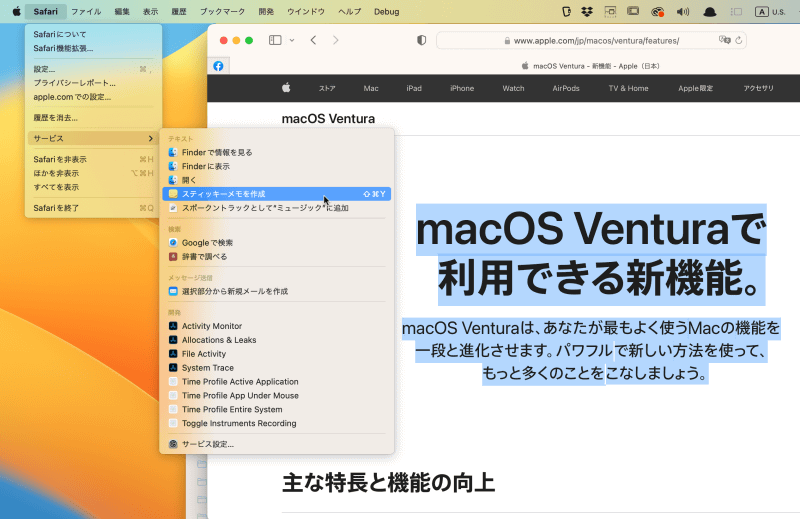The image size is (800, 519).
Task: Choose 履歴を消去... menu item
Action: pos(93,117)
